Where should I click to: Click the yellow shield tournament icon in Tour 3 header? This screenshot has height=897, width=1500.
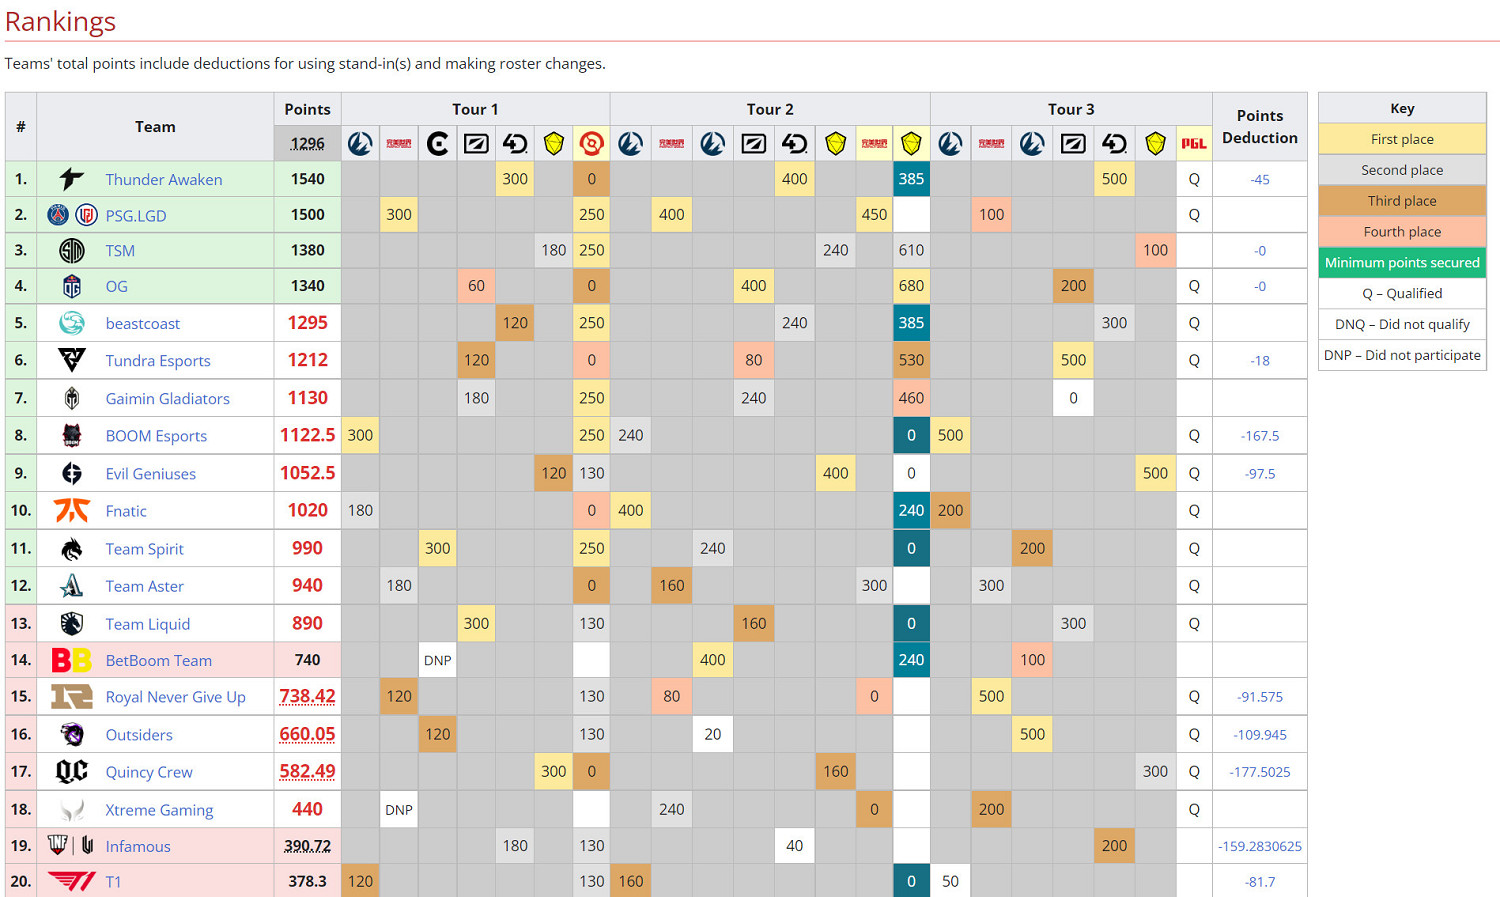(1155, 142)
